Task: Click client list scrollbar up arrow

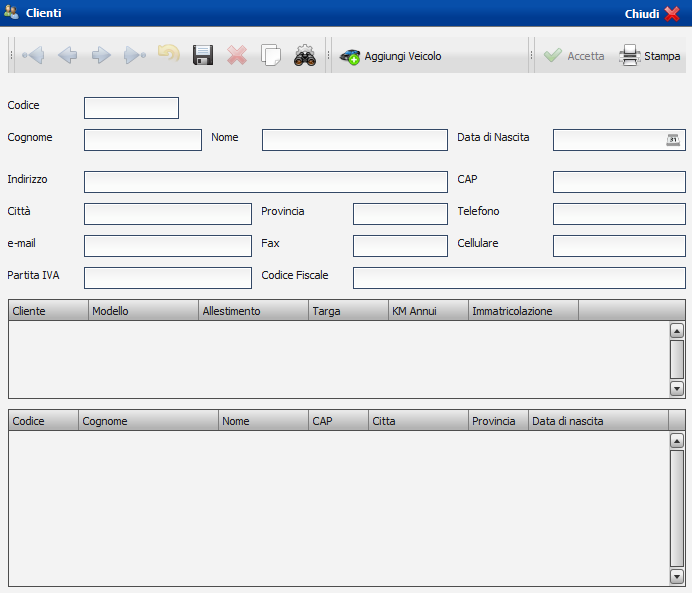Action: click(677, 440)
